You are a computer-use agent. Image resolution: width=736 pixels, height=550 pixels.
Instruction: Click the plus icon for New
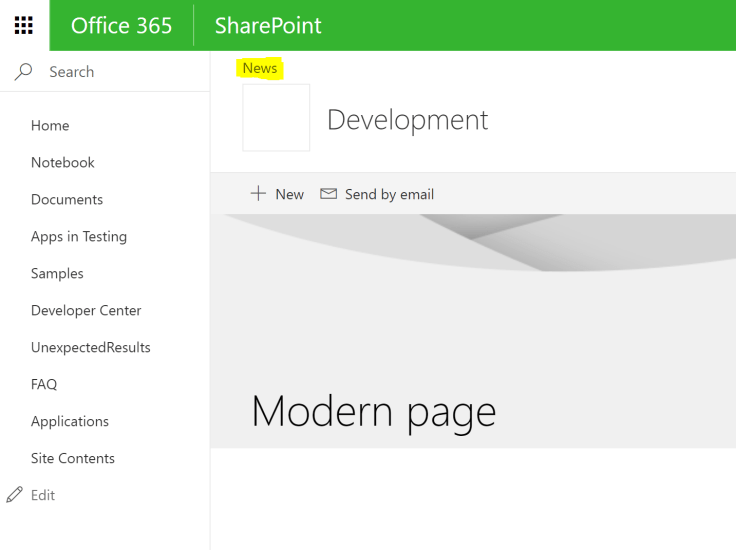pos(258,194)
